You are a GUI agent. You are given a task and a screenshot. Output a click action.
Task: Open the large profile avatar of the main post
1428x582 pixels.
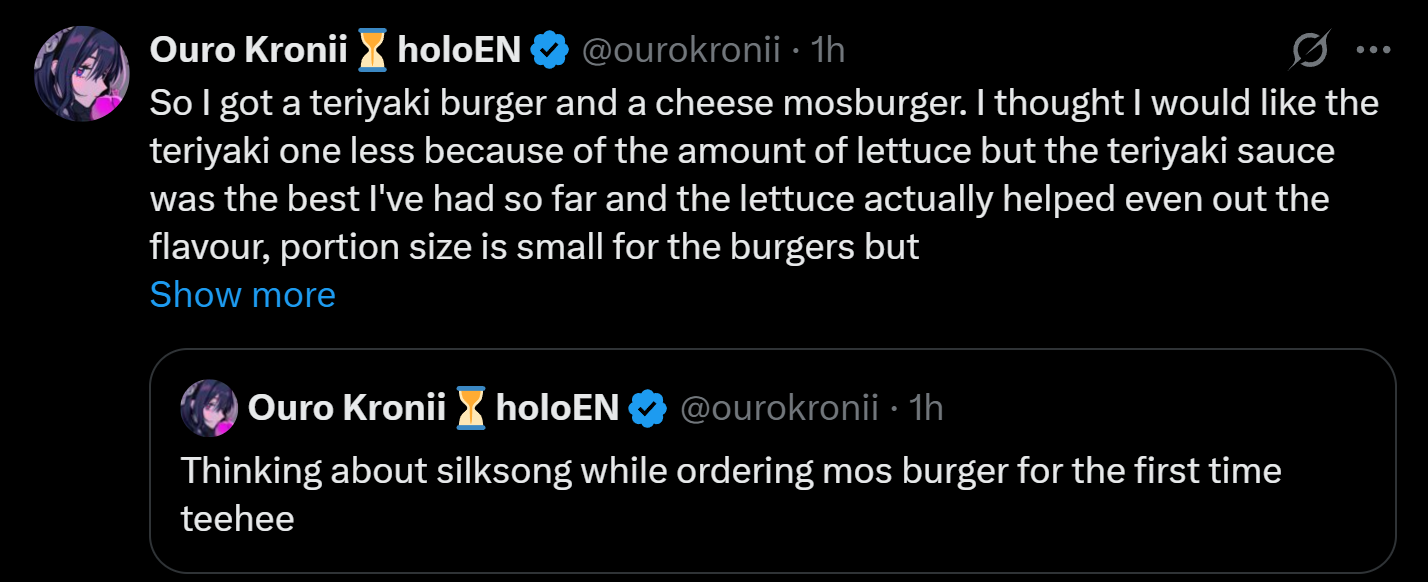[82, 74]
